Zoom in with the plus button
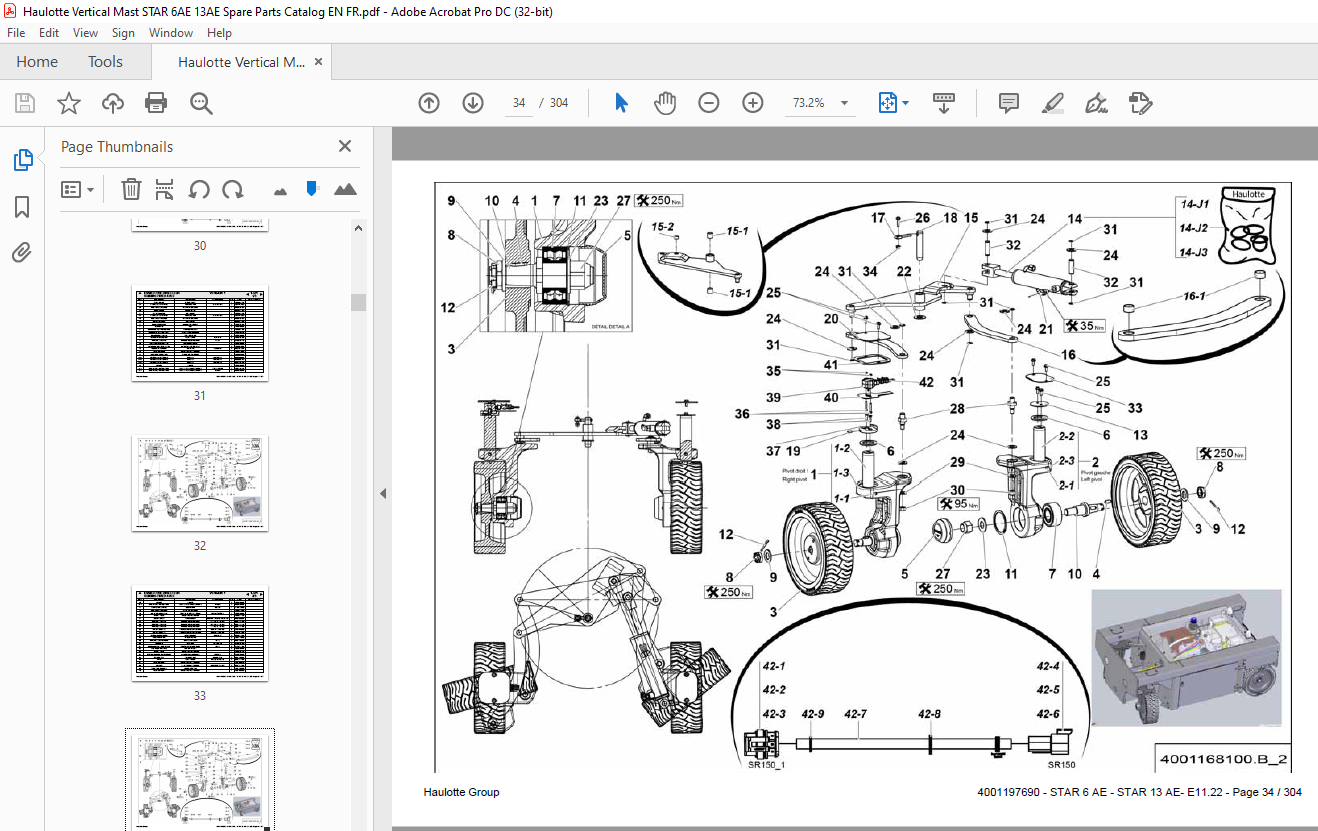Viewport: 1318px width, 831px height. (x=753, y=103)
